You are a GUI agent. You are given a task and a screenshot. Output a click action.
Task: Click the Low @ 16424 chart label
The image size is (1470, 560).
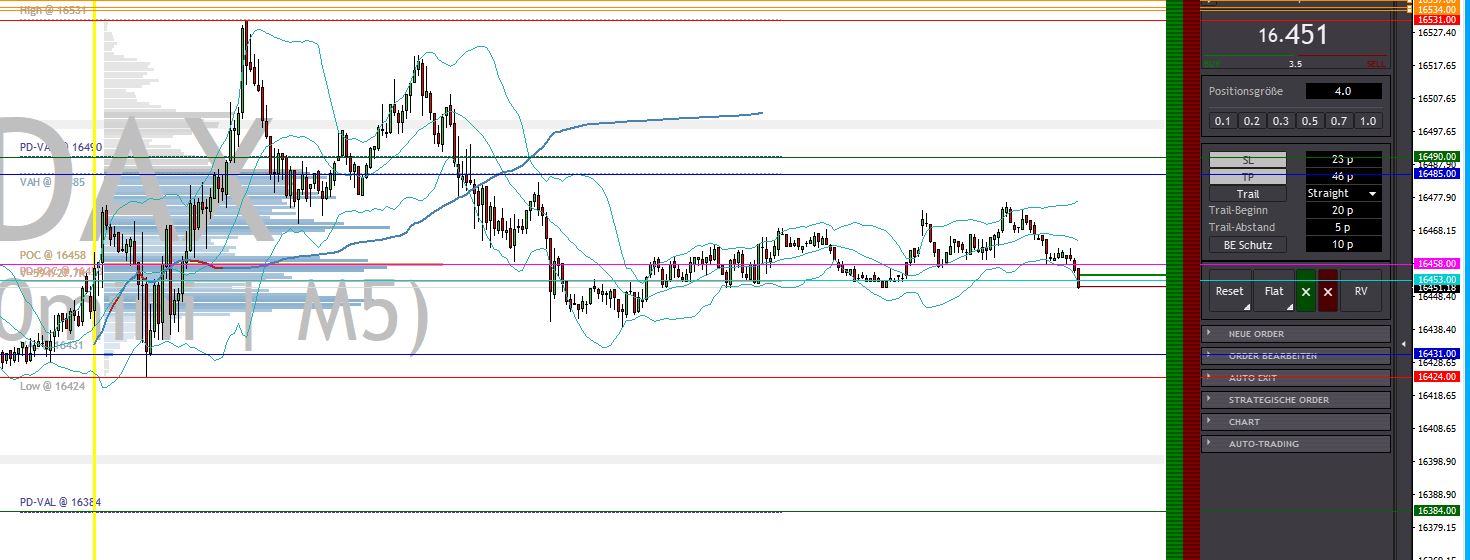(52, 386)
